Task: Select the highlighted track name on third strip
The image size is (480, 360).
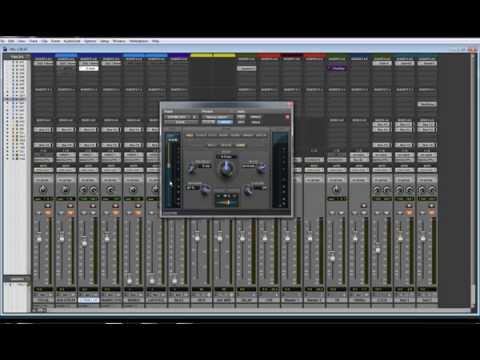Action: (x=88, y=300)
